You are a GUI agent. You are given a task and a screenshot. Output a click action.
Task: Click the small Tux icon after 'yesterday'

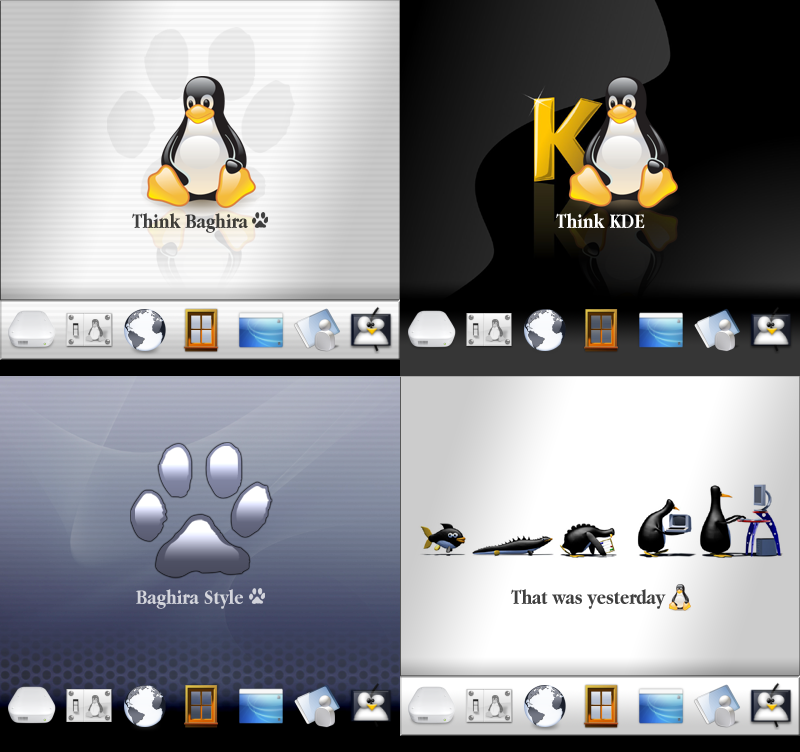(680, 597)
